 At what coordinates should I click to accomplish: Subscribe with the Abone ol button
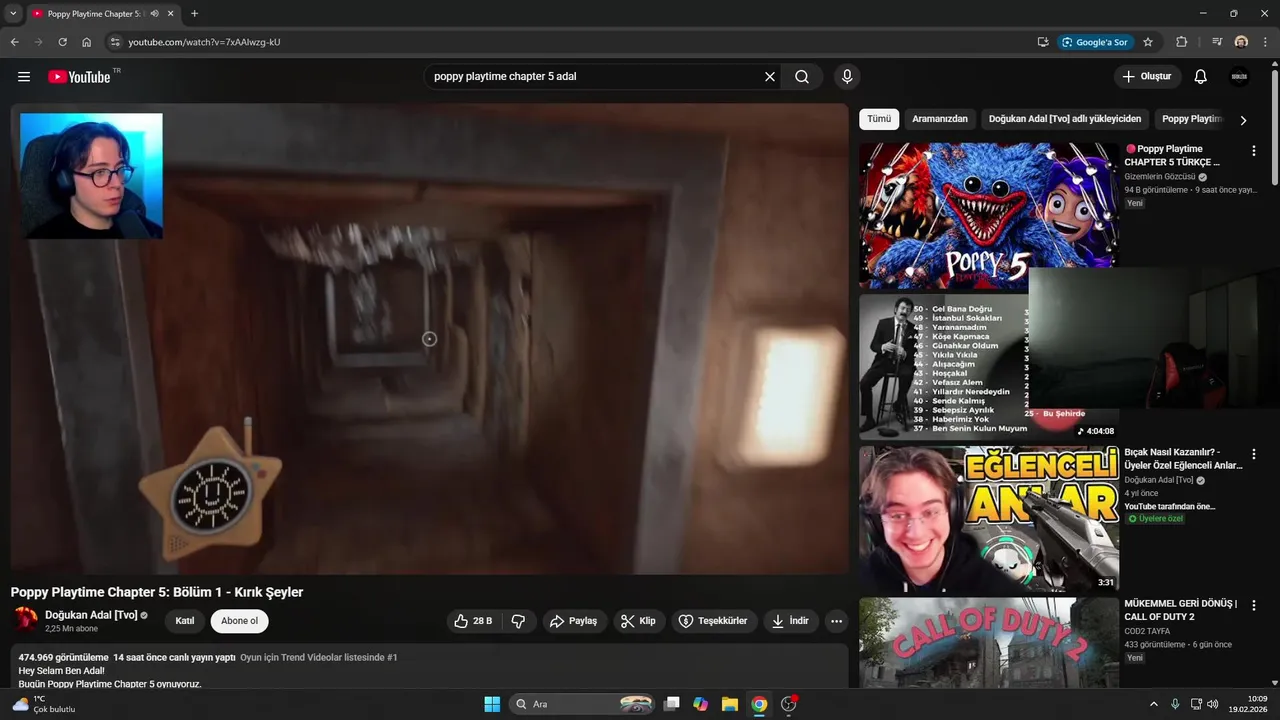pos(240,621)
